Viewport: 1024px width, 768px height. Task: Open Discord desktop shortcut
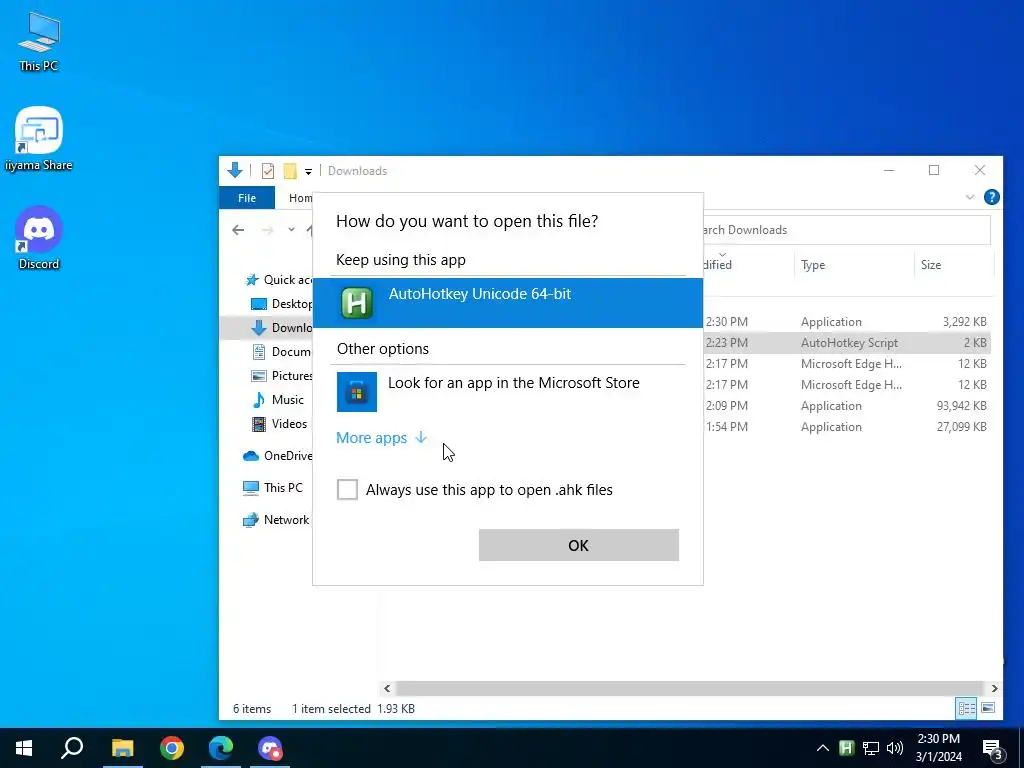pyautogui.click(x=39, y=238)
